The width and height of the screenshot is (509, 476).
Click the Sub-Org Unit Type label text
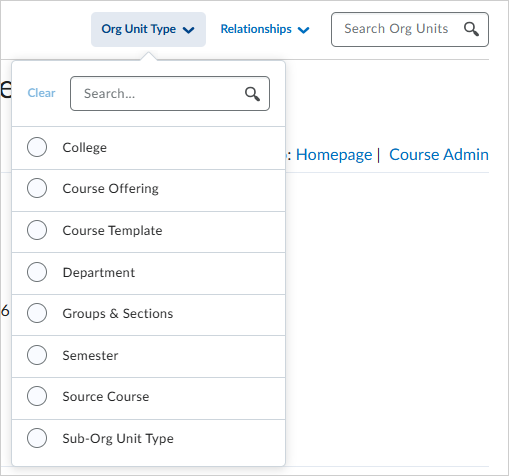(118, 439)
